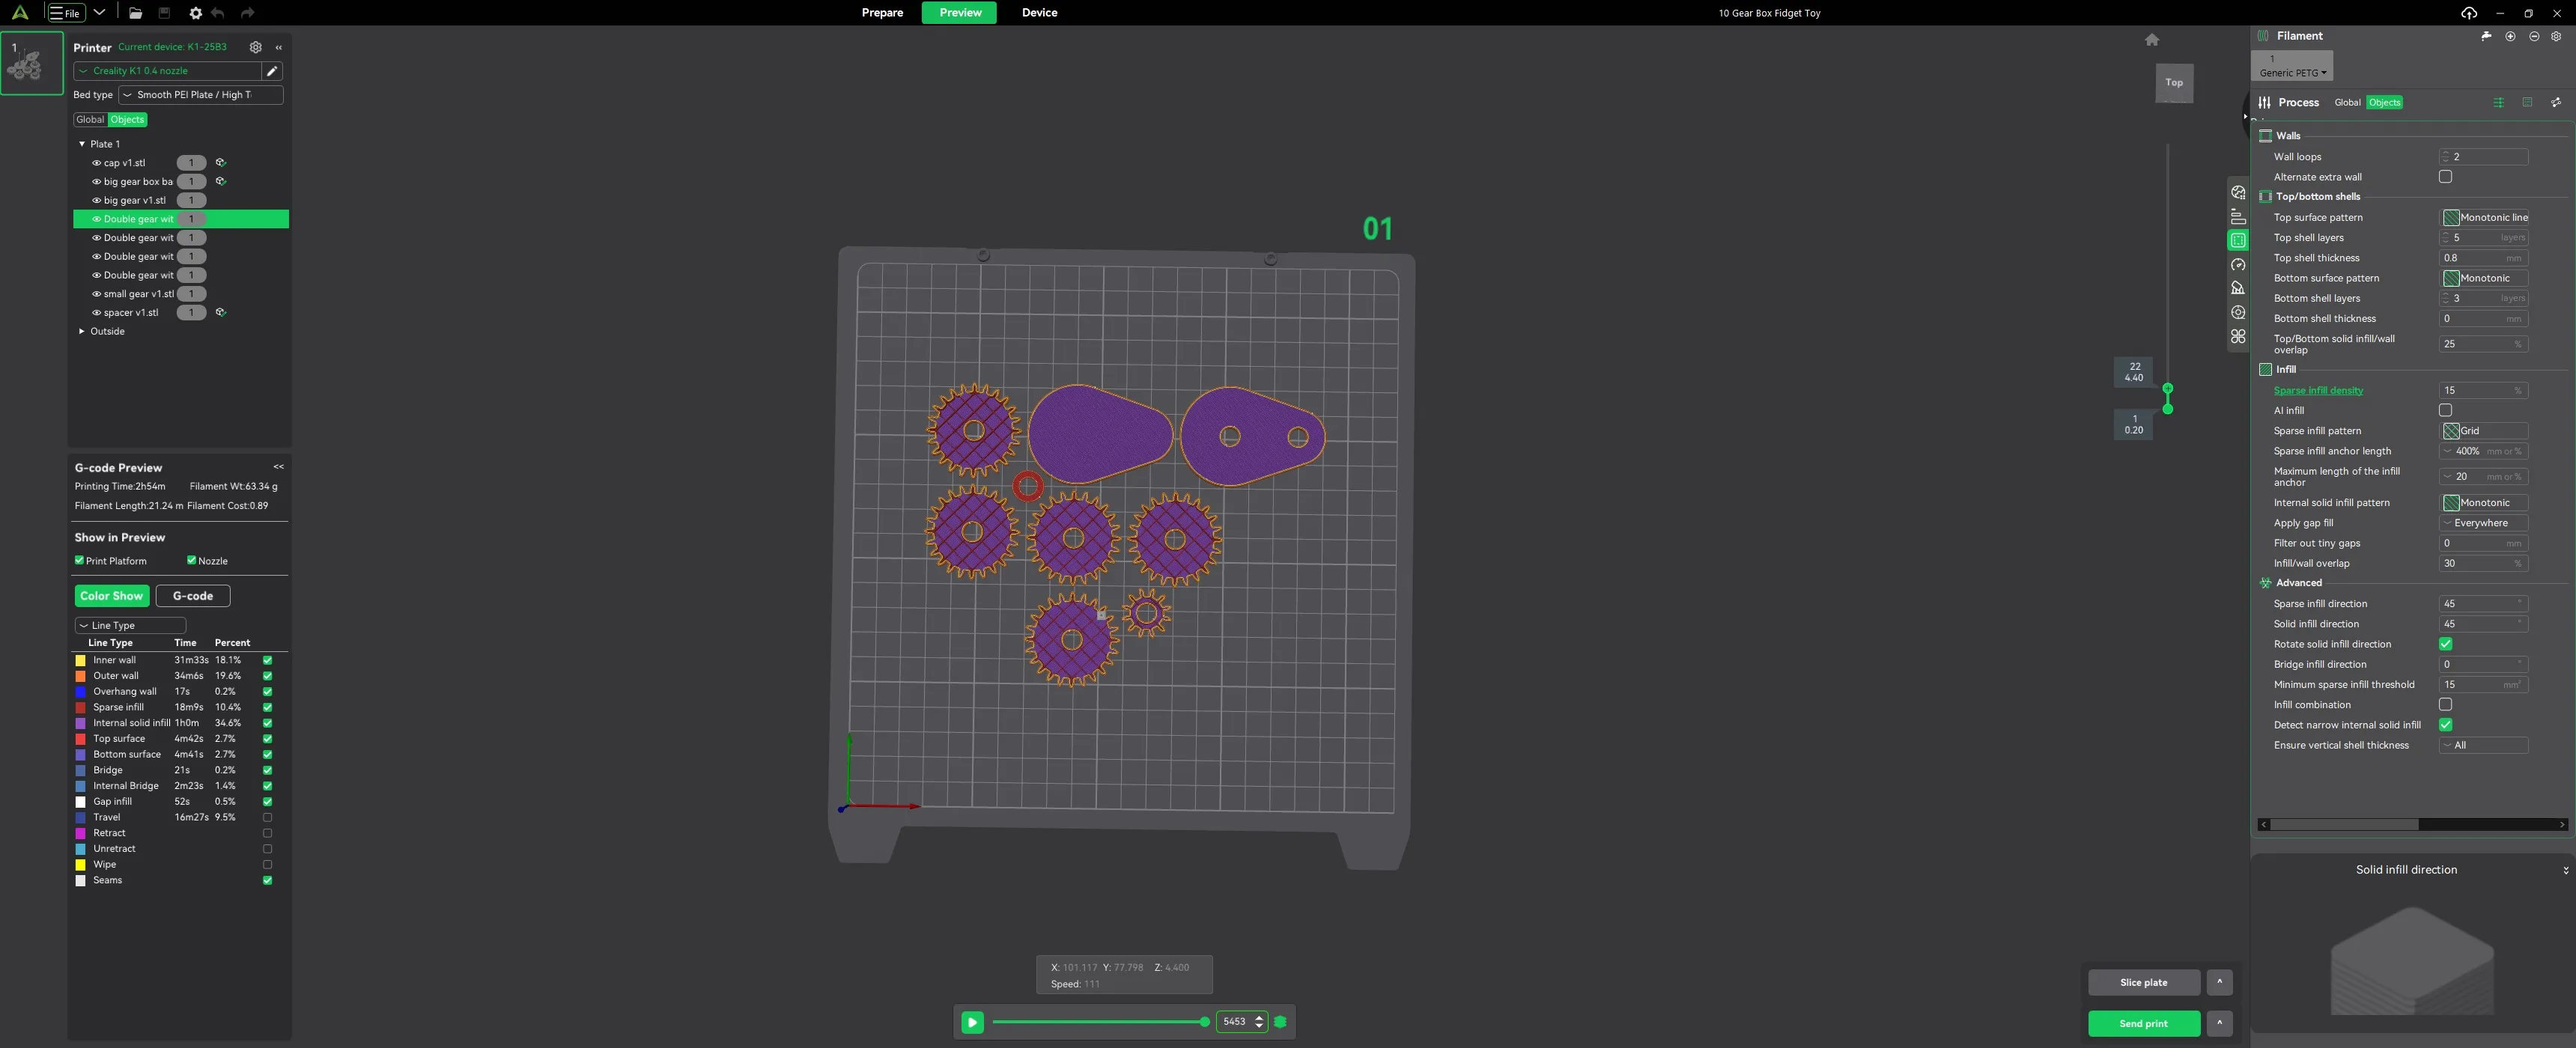Click Internal solid infill color swatch
The image size is (2576, 1048).
pos(80,723)
